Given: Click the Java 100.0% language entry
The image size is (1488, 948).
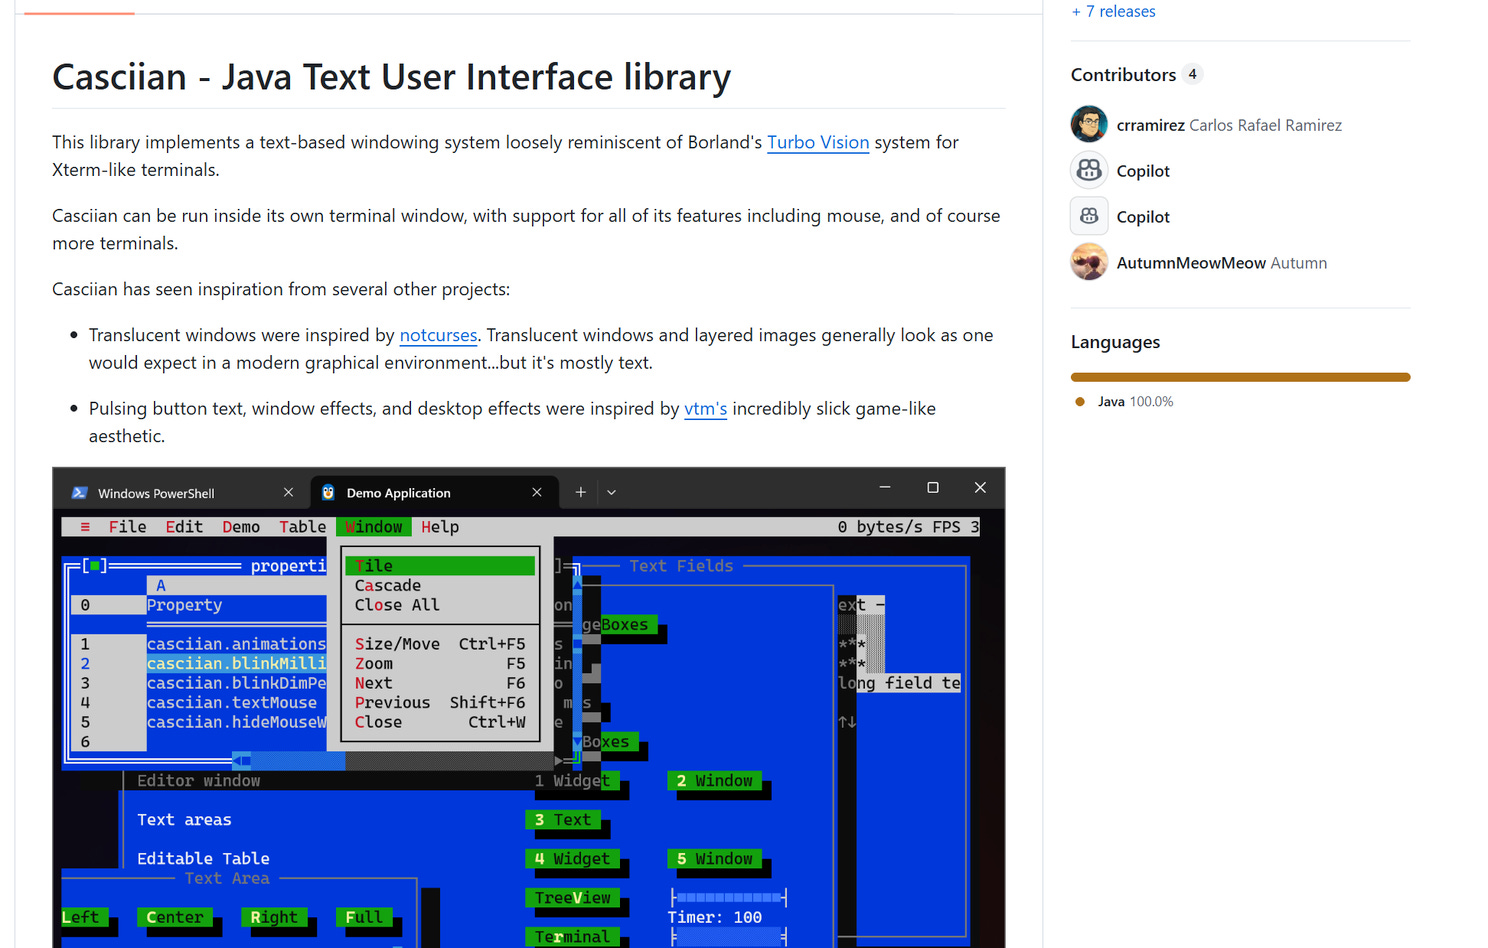Looking at the screenshot, I should pyautogui.click(x=1124, y=401).
